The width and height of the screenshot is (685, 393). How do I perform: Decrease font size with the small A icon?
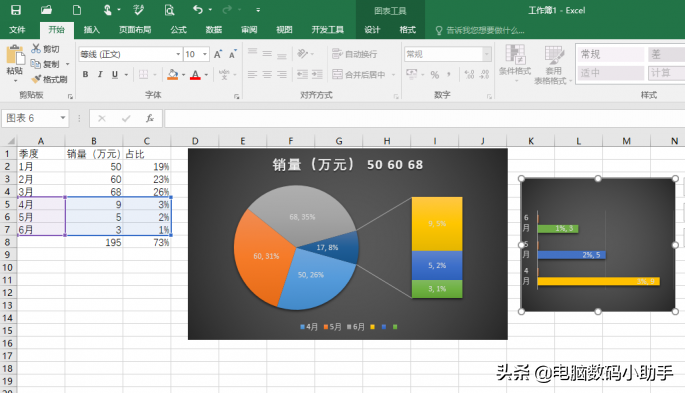click(232, 54)
